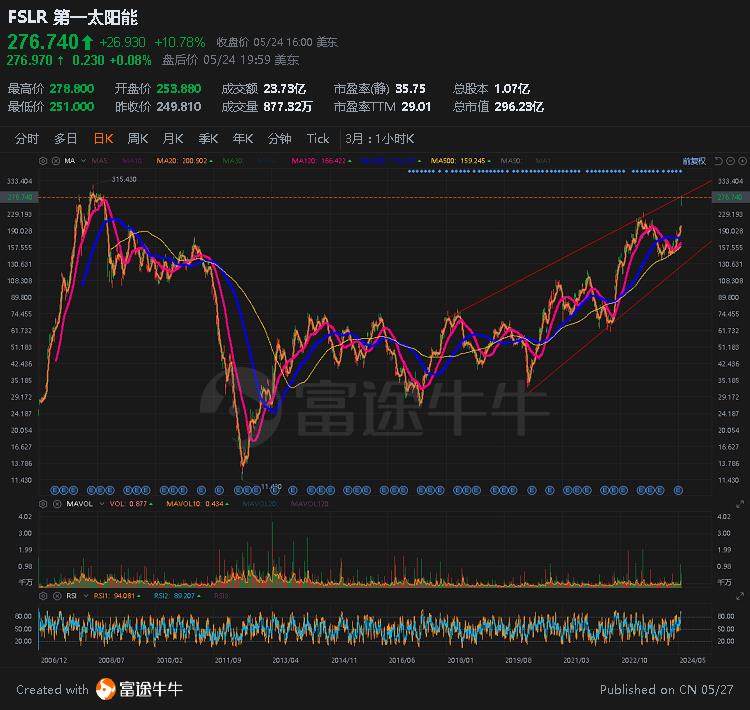Open MAVOL indicator settings gear
The image size is (750, 710).
43,504
